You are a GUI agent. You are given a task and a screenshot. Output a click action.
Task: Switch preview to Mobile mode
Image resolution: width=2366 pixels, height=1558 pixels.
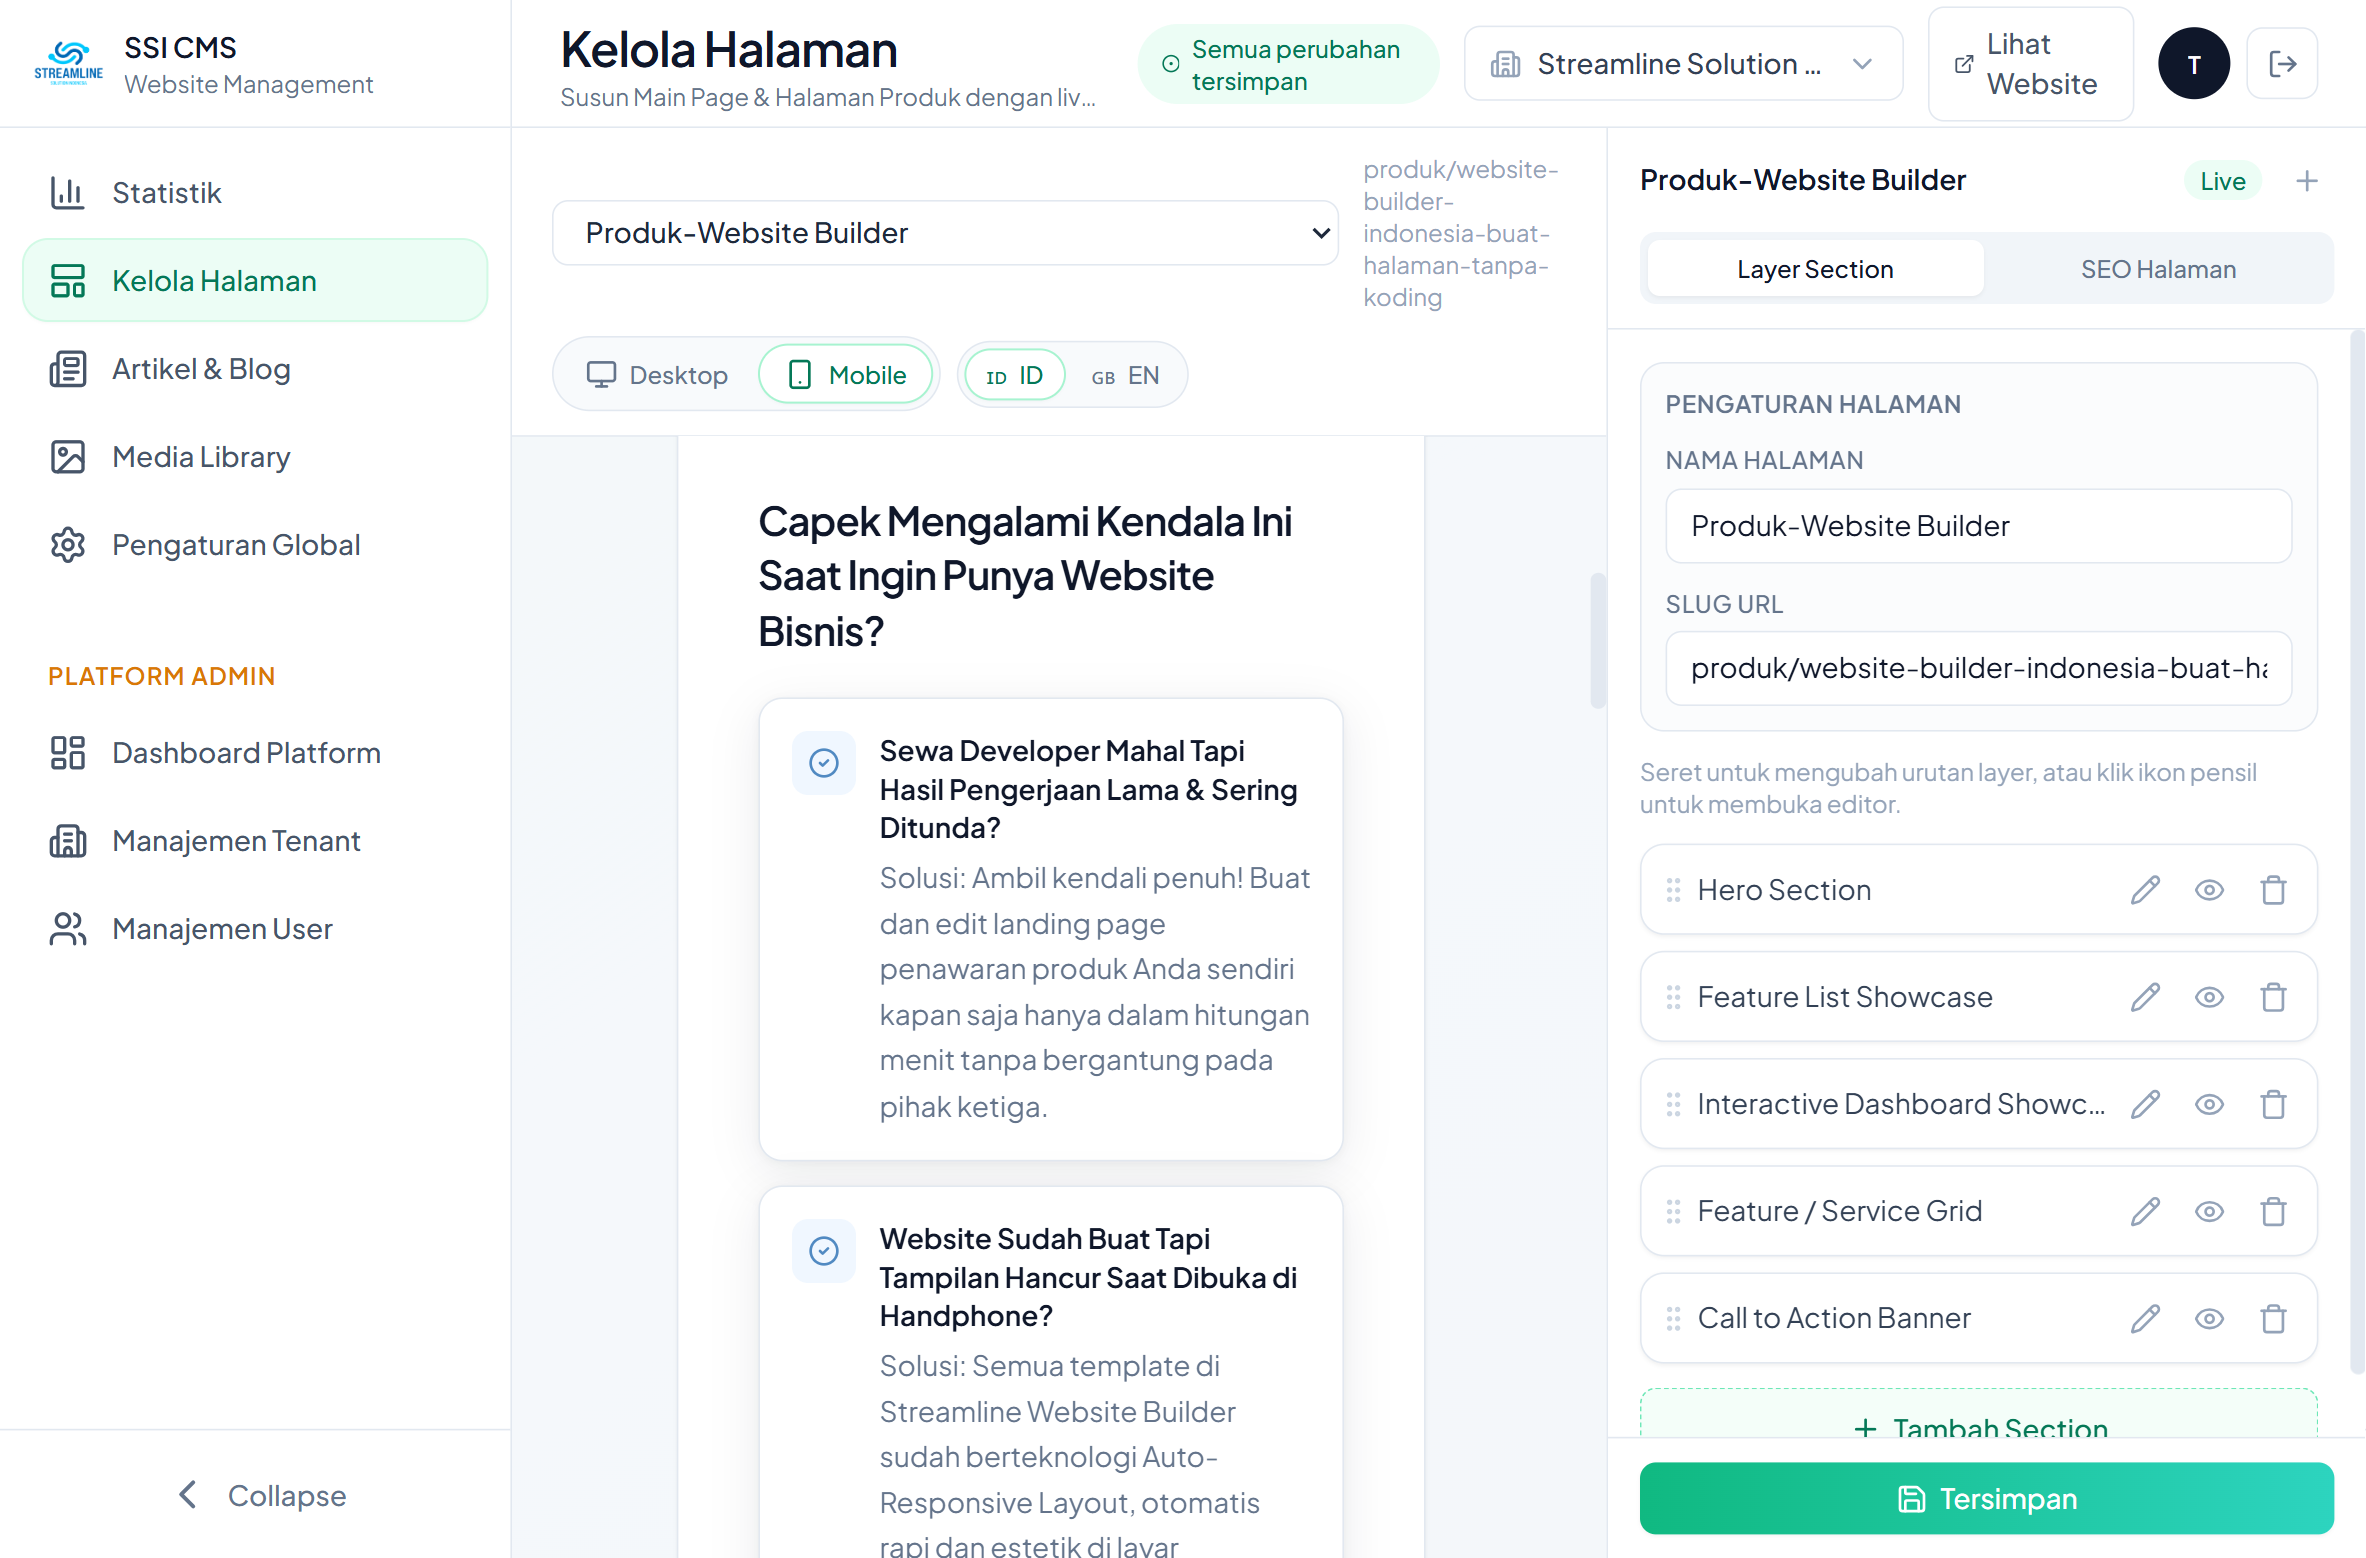pyautogui.click(x=846, y=375)
